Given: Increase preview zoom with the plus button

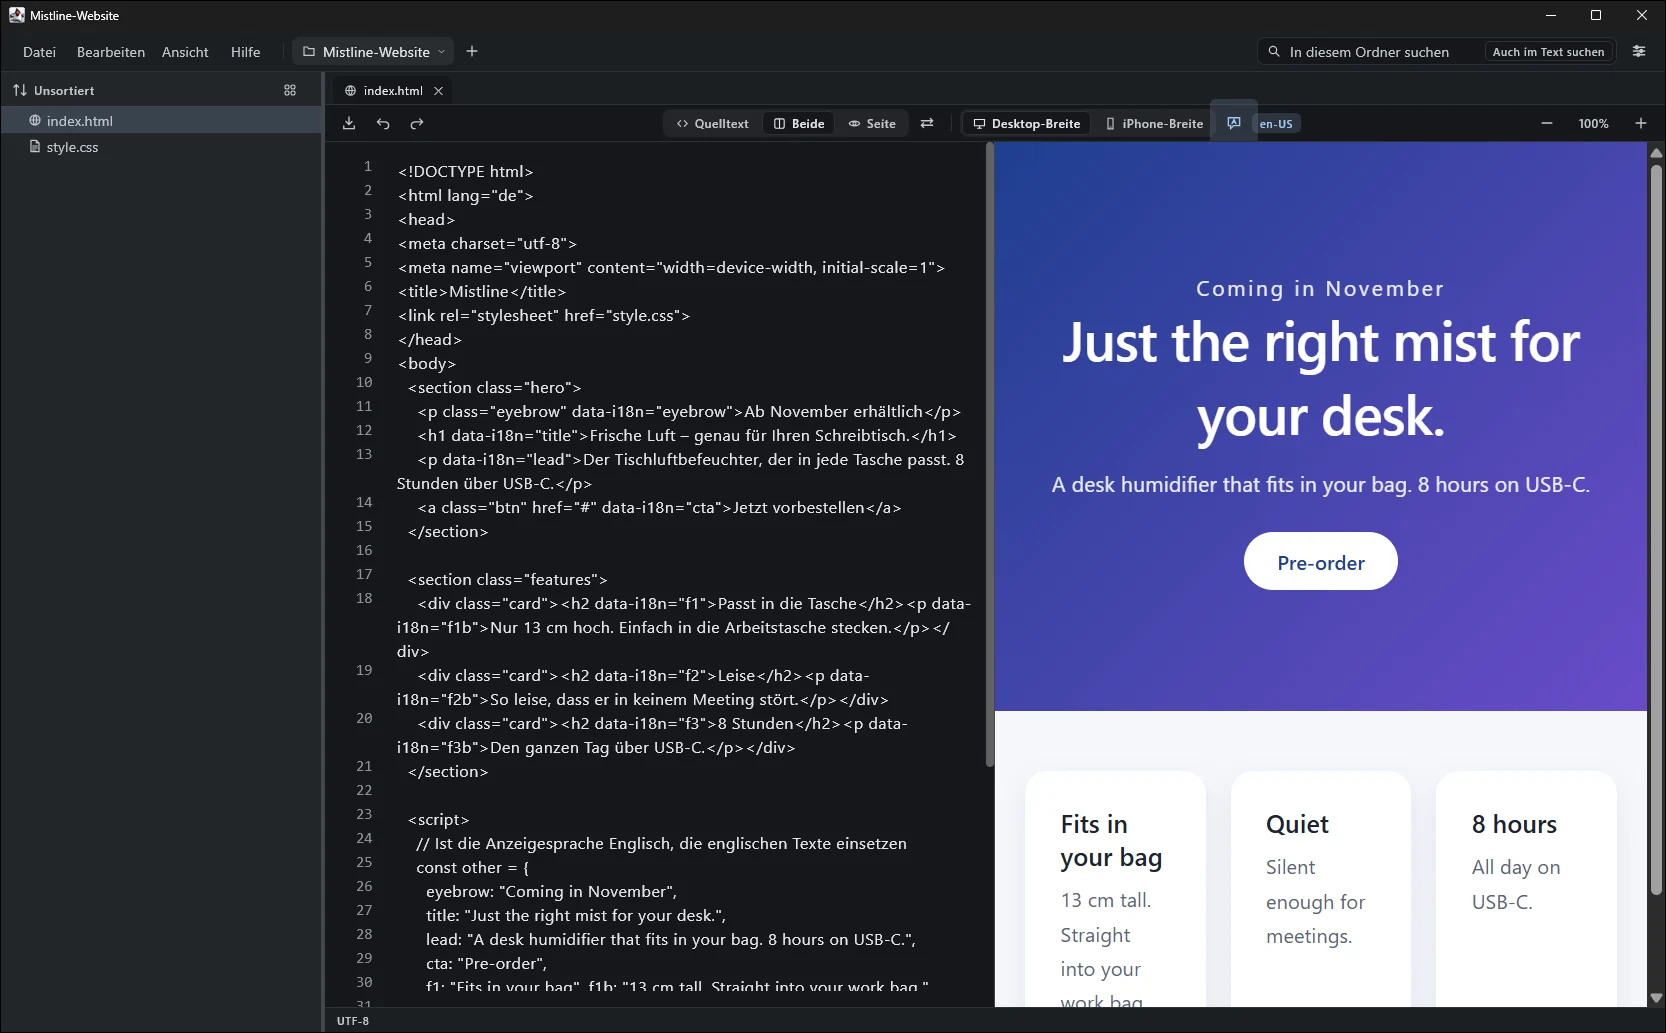Looking at the screenshot, I should 1641,123.
